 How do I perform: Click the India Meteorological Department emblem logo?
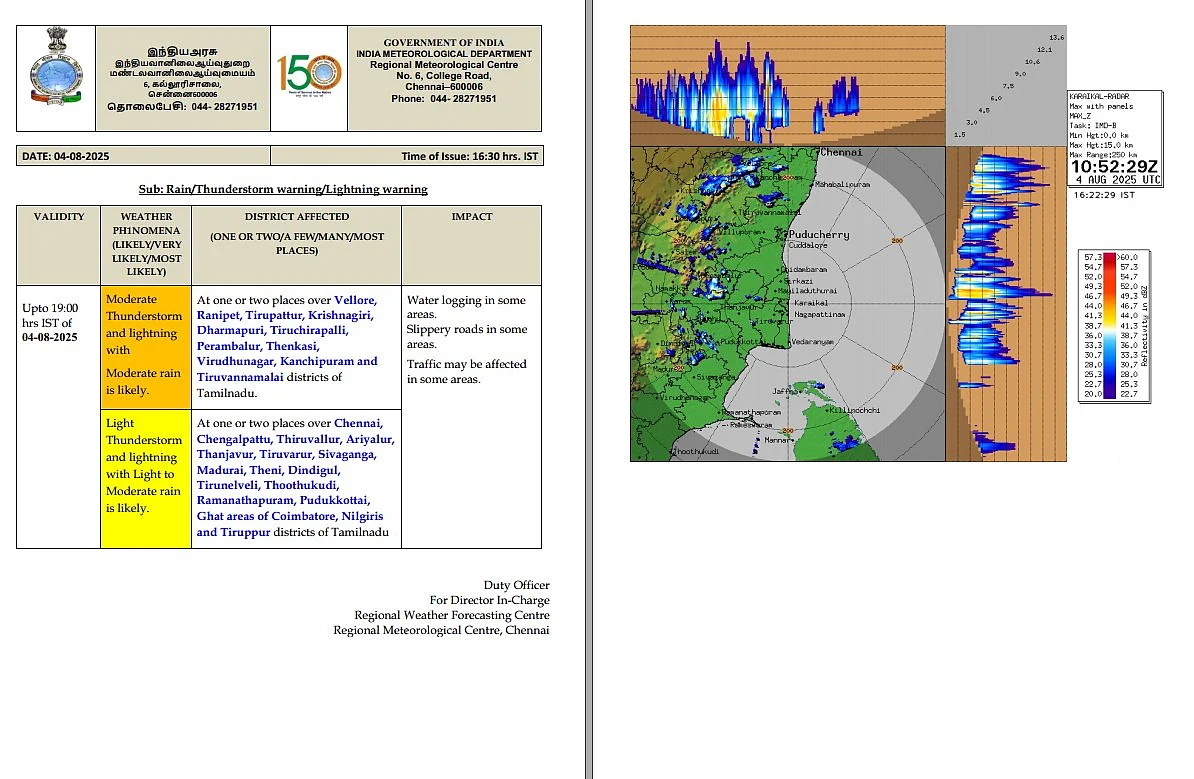pyautogui.click(x=56, y=67)
